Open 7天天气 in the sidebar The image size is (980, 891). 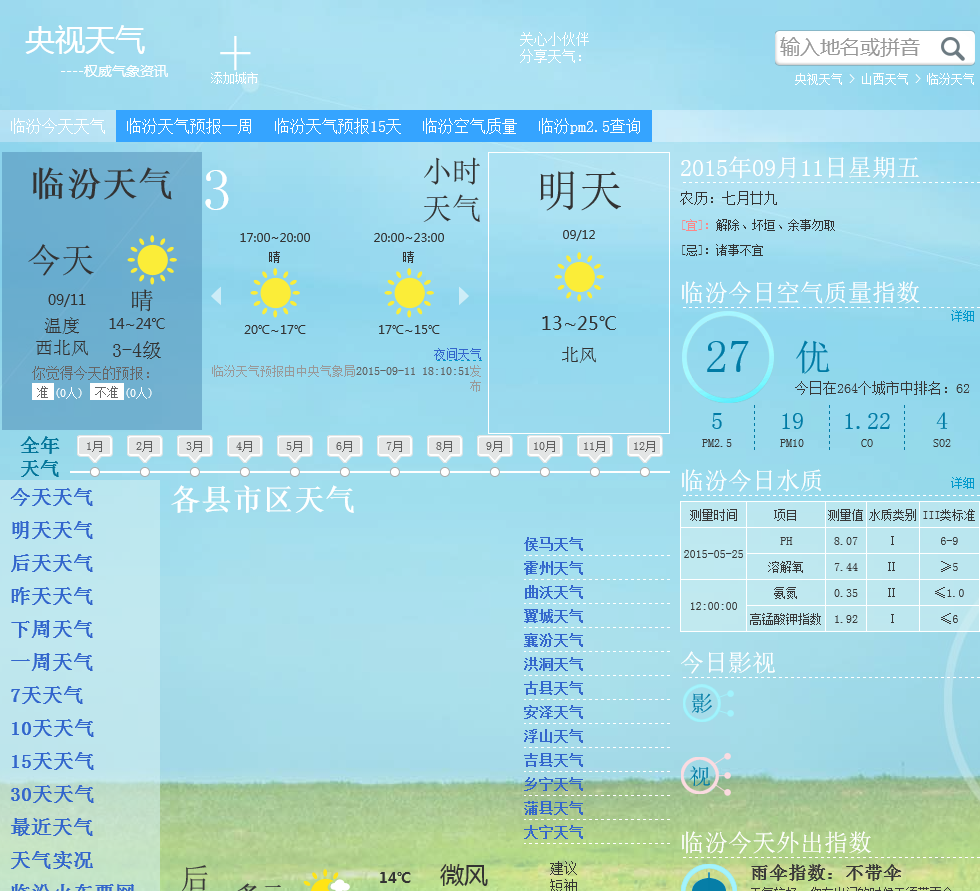[x=47, y=695]
